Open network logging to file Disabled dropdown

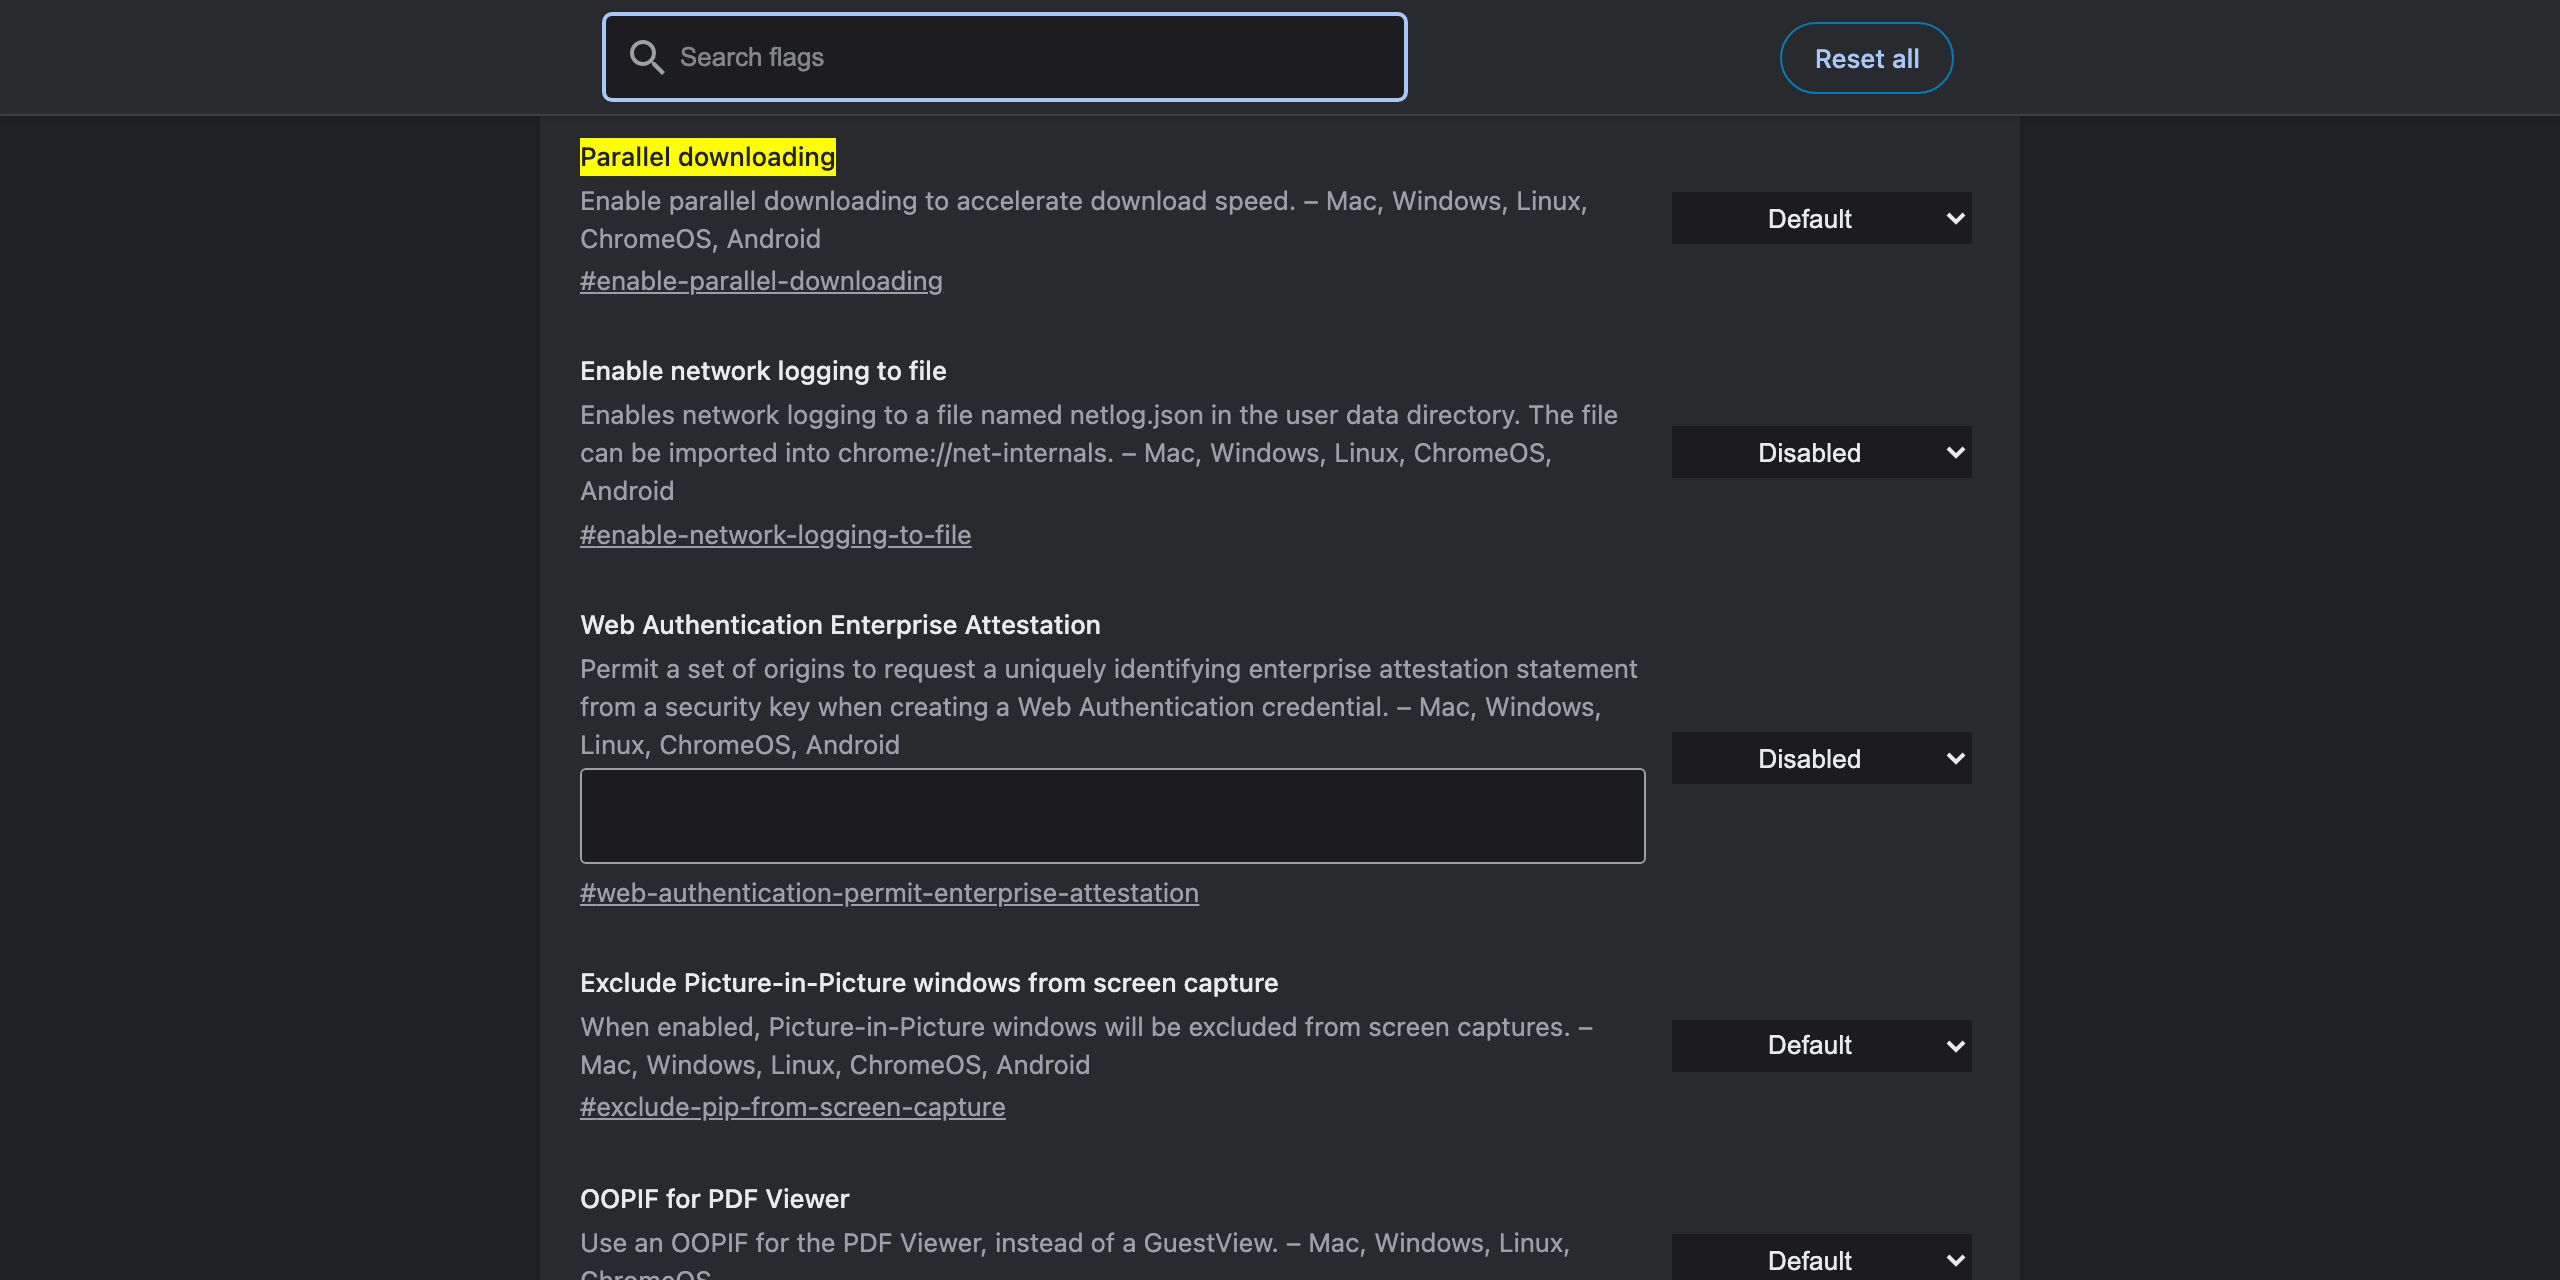(1821, 452)
